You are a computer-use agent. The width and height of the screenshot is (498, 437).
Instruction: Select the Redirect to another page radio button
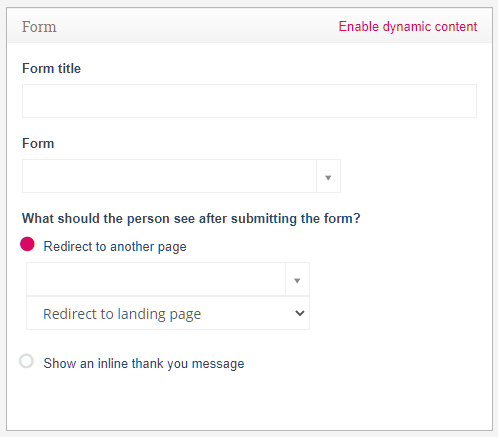27,244
